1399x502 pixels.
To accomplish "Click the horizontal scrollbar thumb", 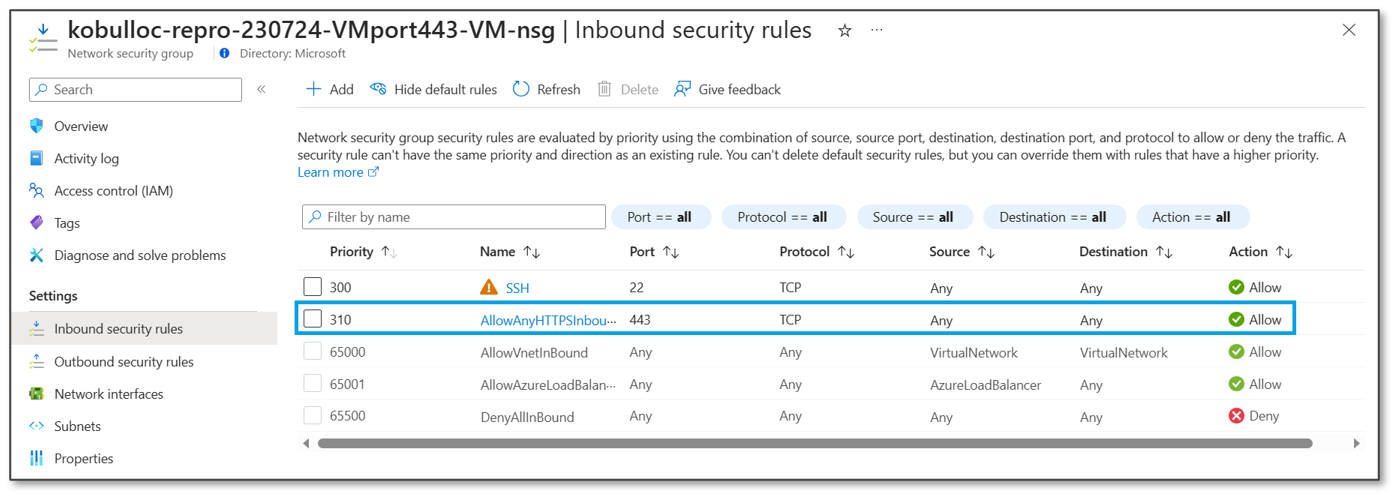I will click(x=814, y=443).
